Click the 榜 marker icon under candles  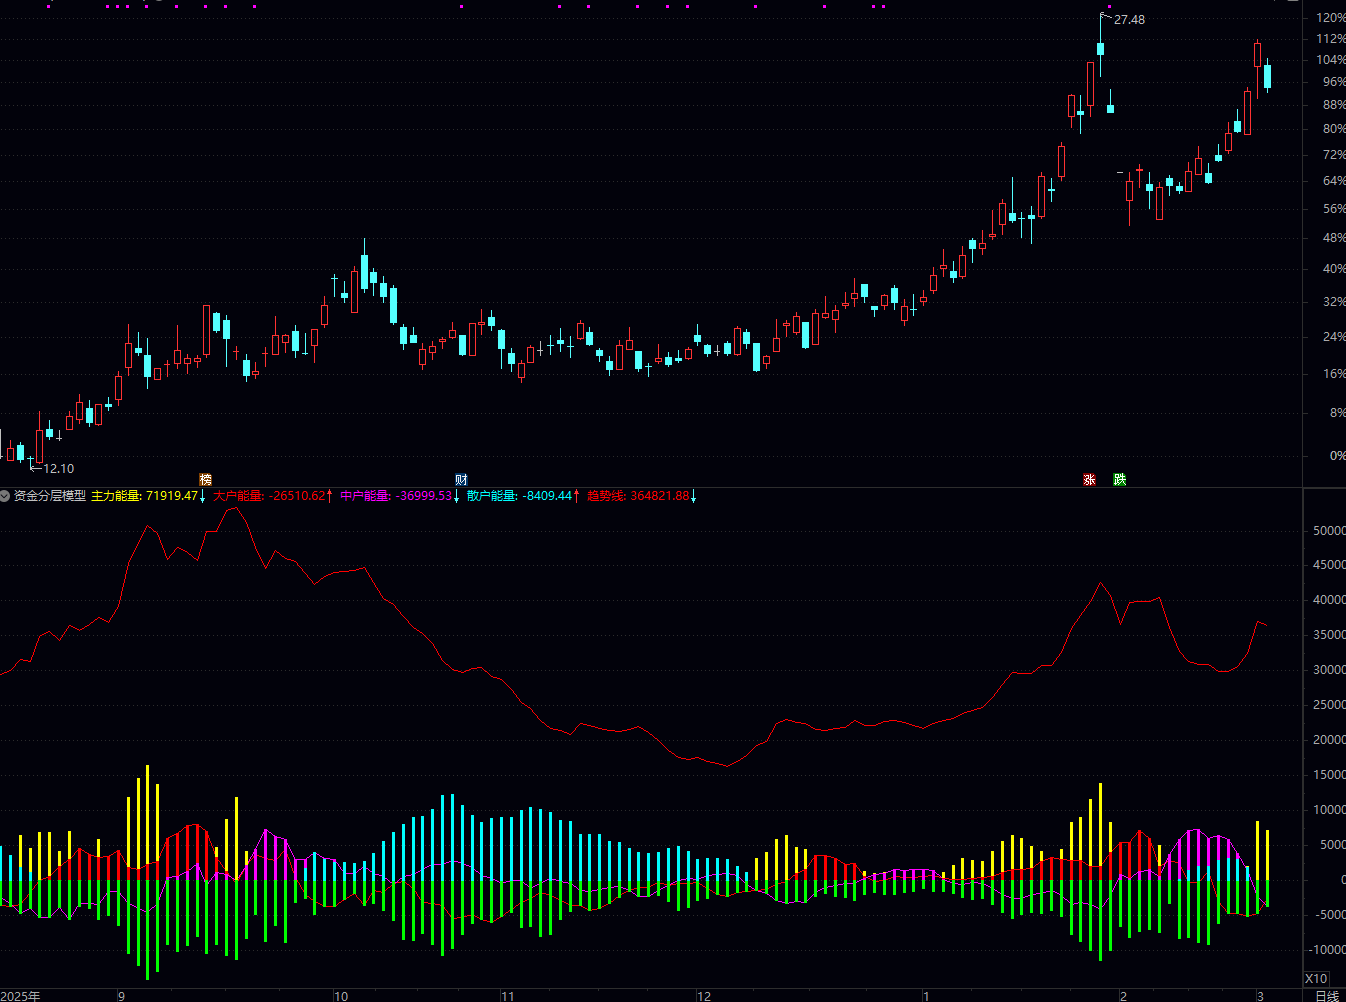206,480
